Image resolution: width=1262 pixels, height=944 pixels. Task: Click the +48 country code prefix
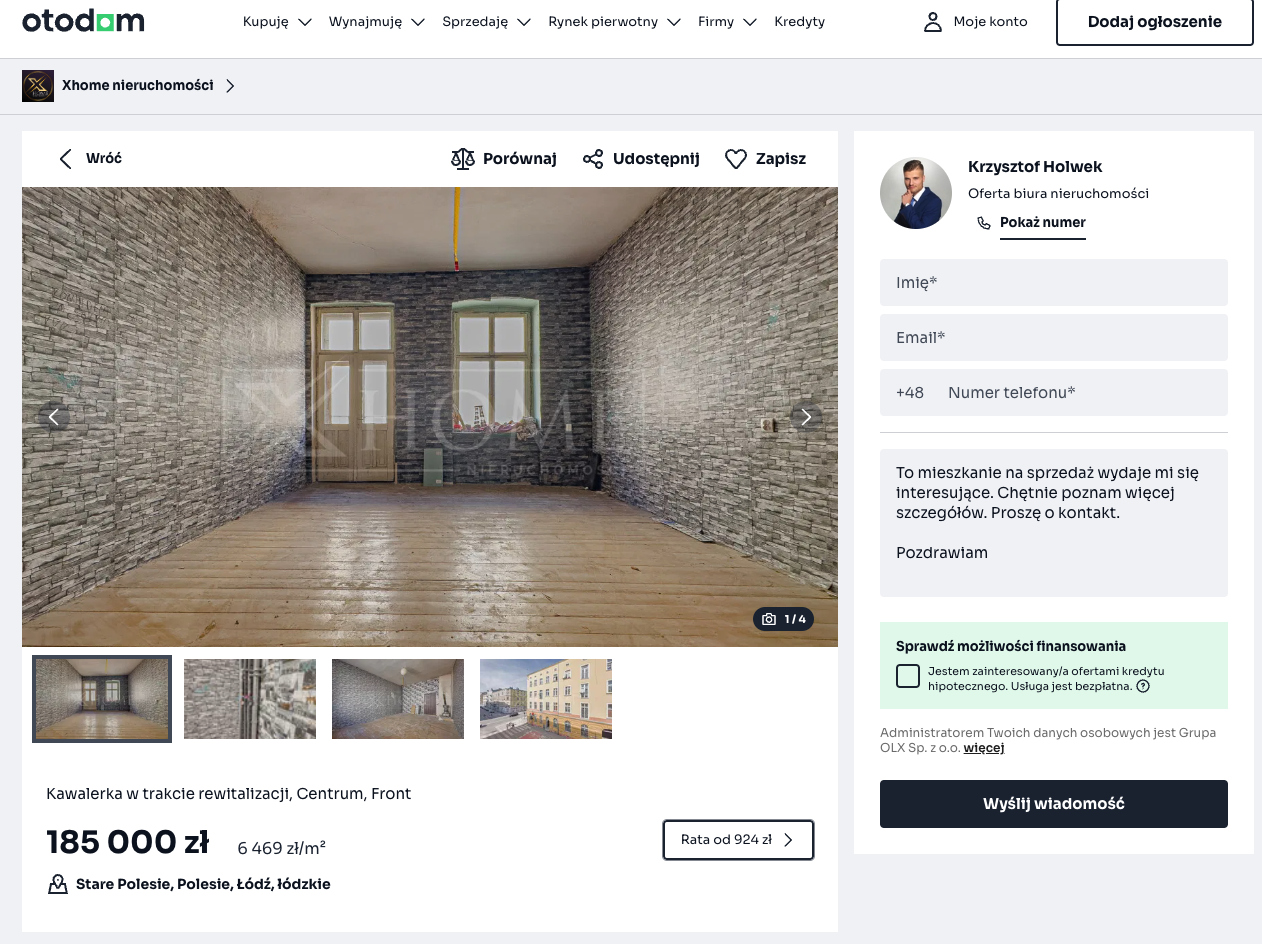coord(910,393)
